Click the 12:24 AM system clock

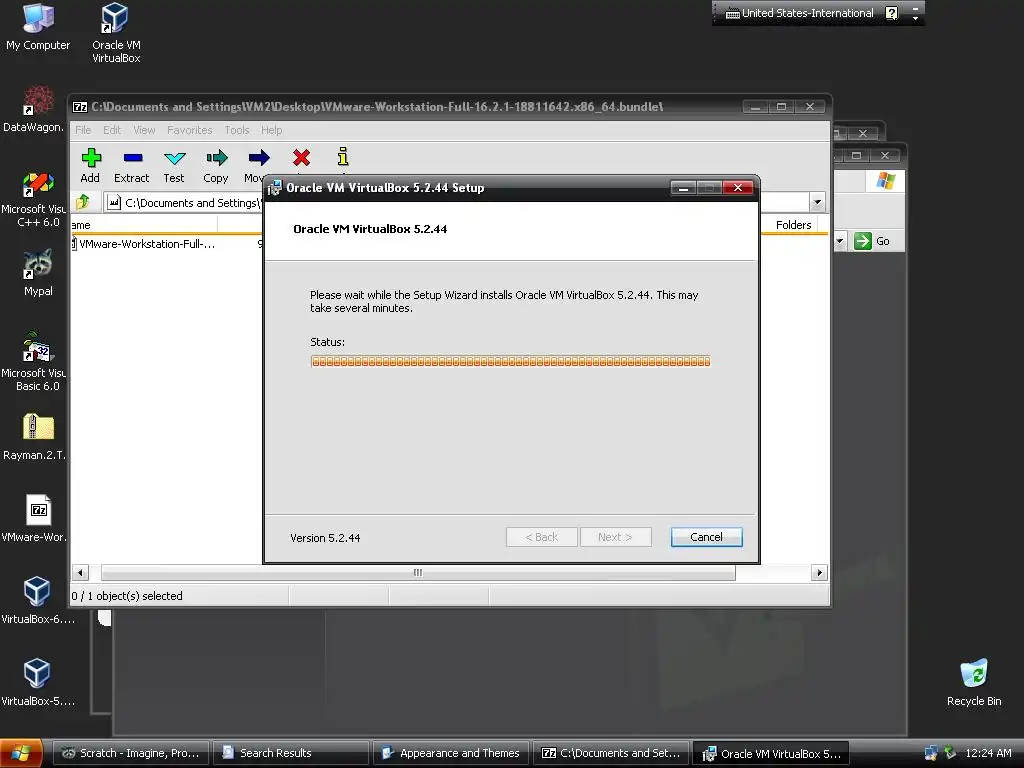point(987,753)
